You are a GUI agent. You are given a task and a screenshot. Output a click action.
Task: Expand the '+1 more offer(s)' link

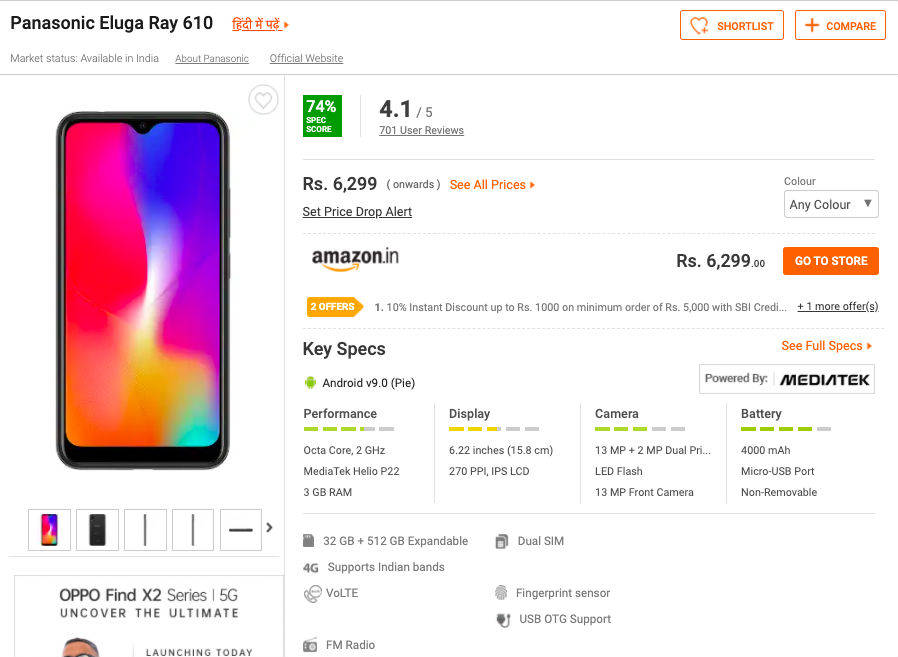pyautogui.click(x=837, y=307)
